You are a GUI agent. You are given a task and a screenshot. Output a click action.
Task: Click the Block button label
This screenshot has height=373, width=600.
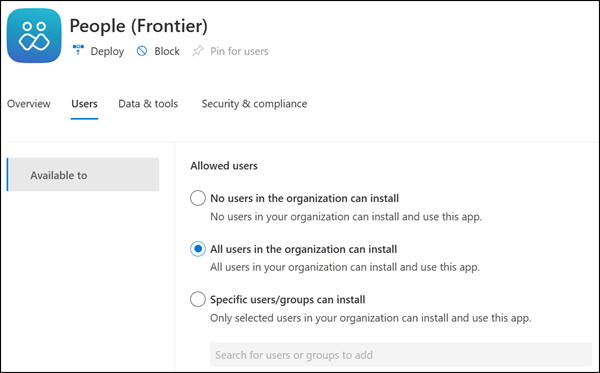167,51
